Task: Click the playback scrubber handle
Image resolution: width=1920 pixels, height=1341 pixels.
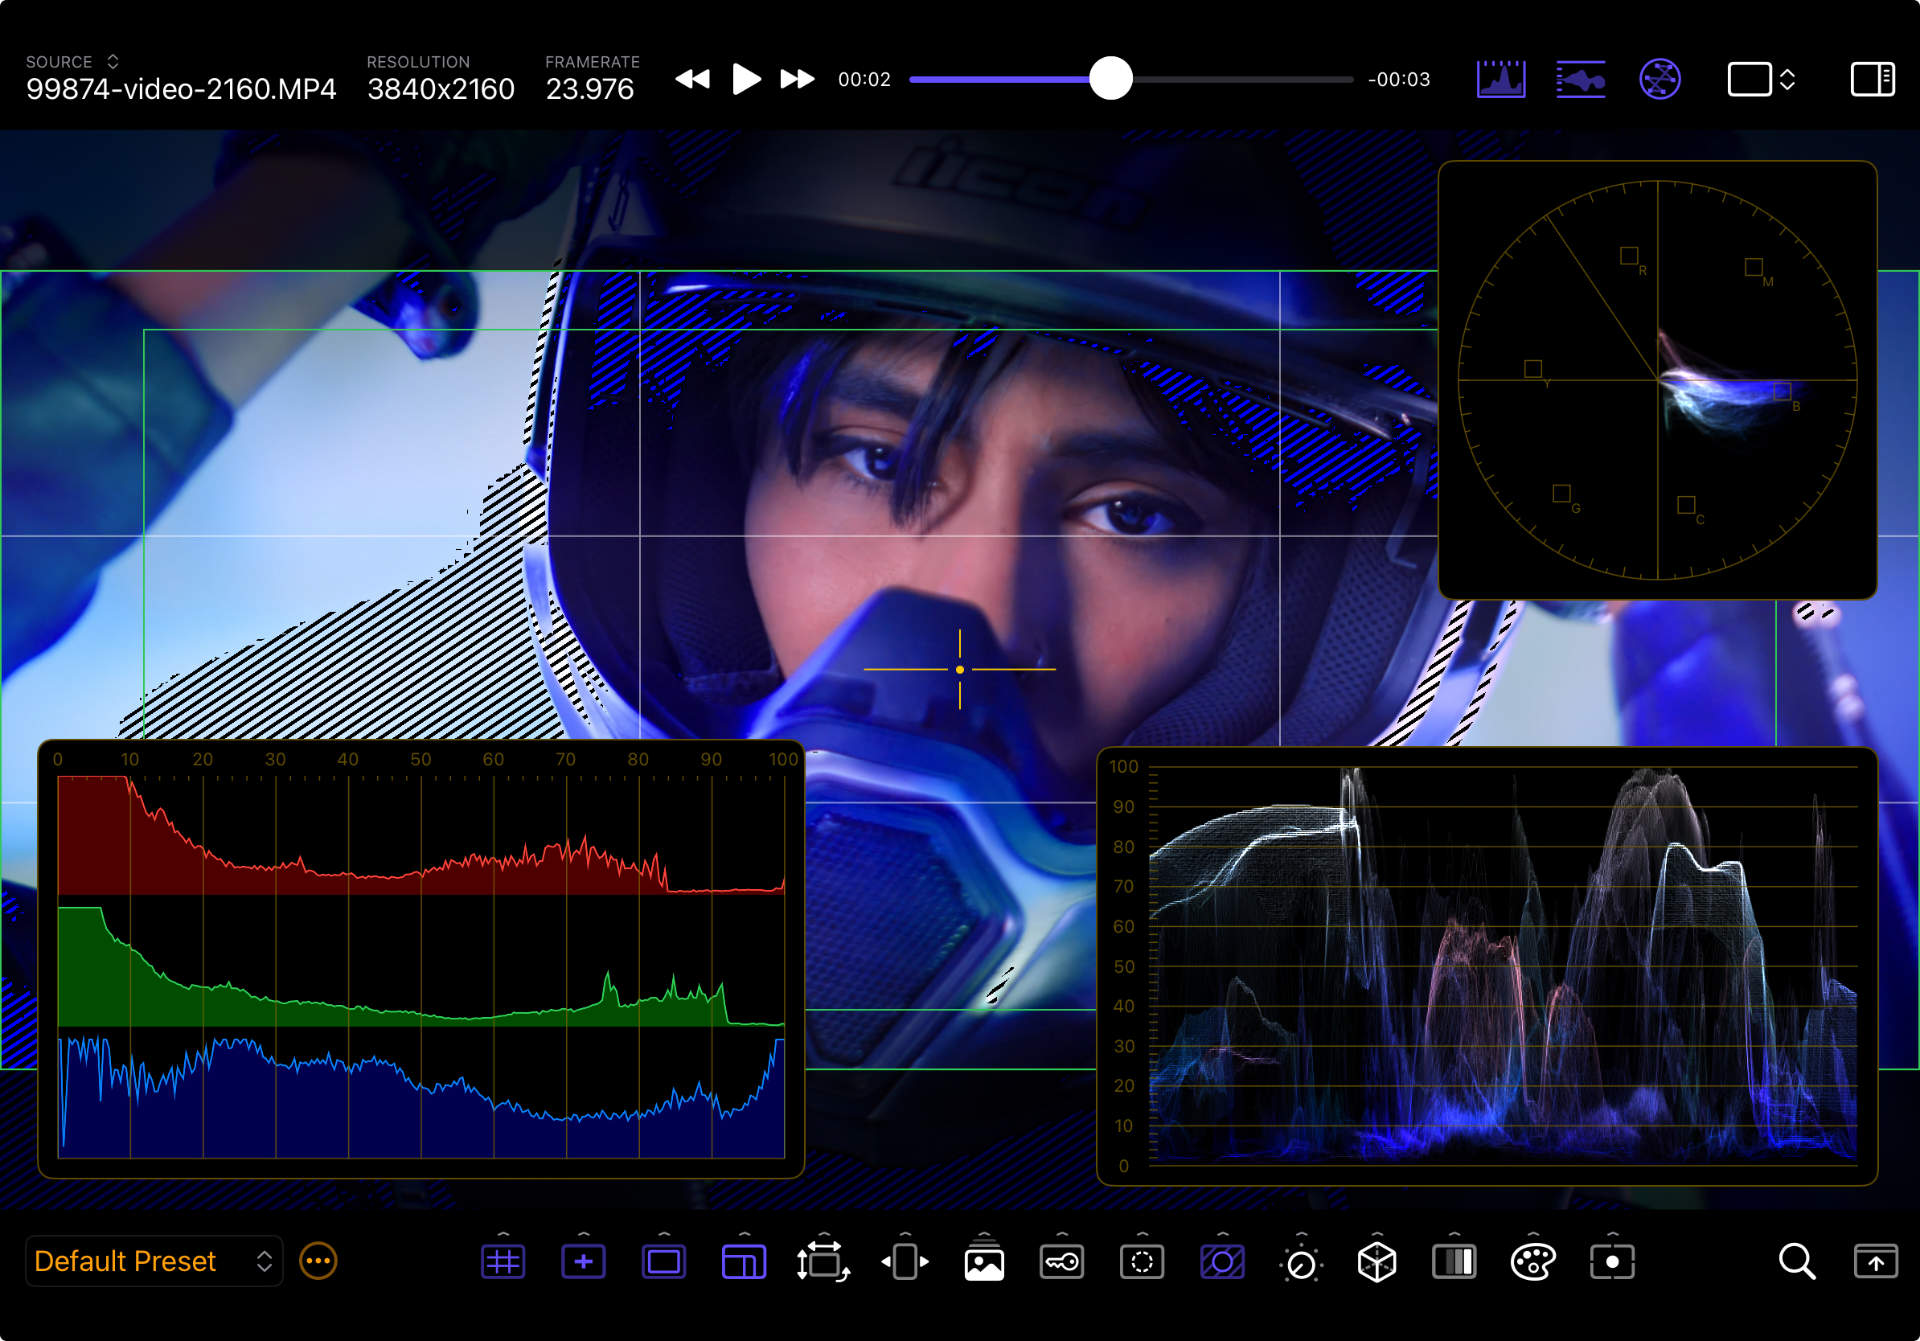Action: pyautogui.click(x=1110, y=79)
